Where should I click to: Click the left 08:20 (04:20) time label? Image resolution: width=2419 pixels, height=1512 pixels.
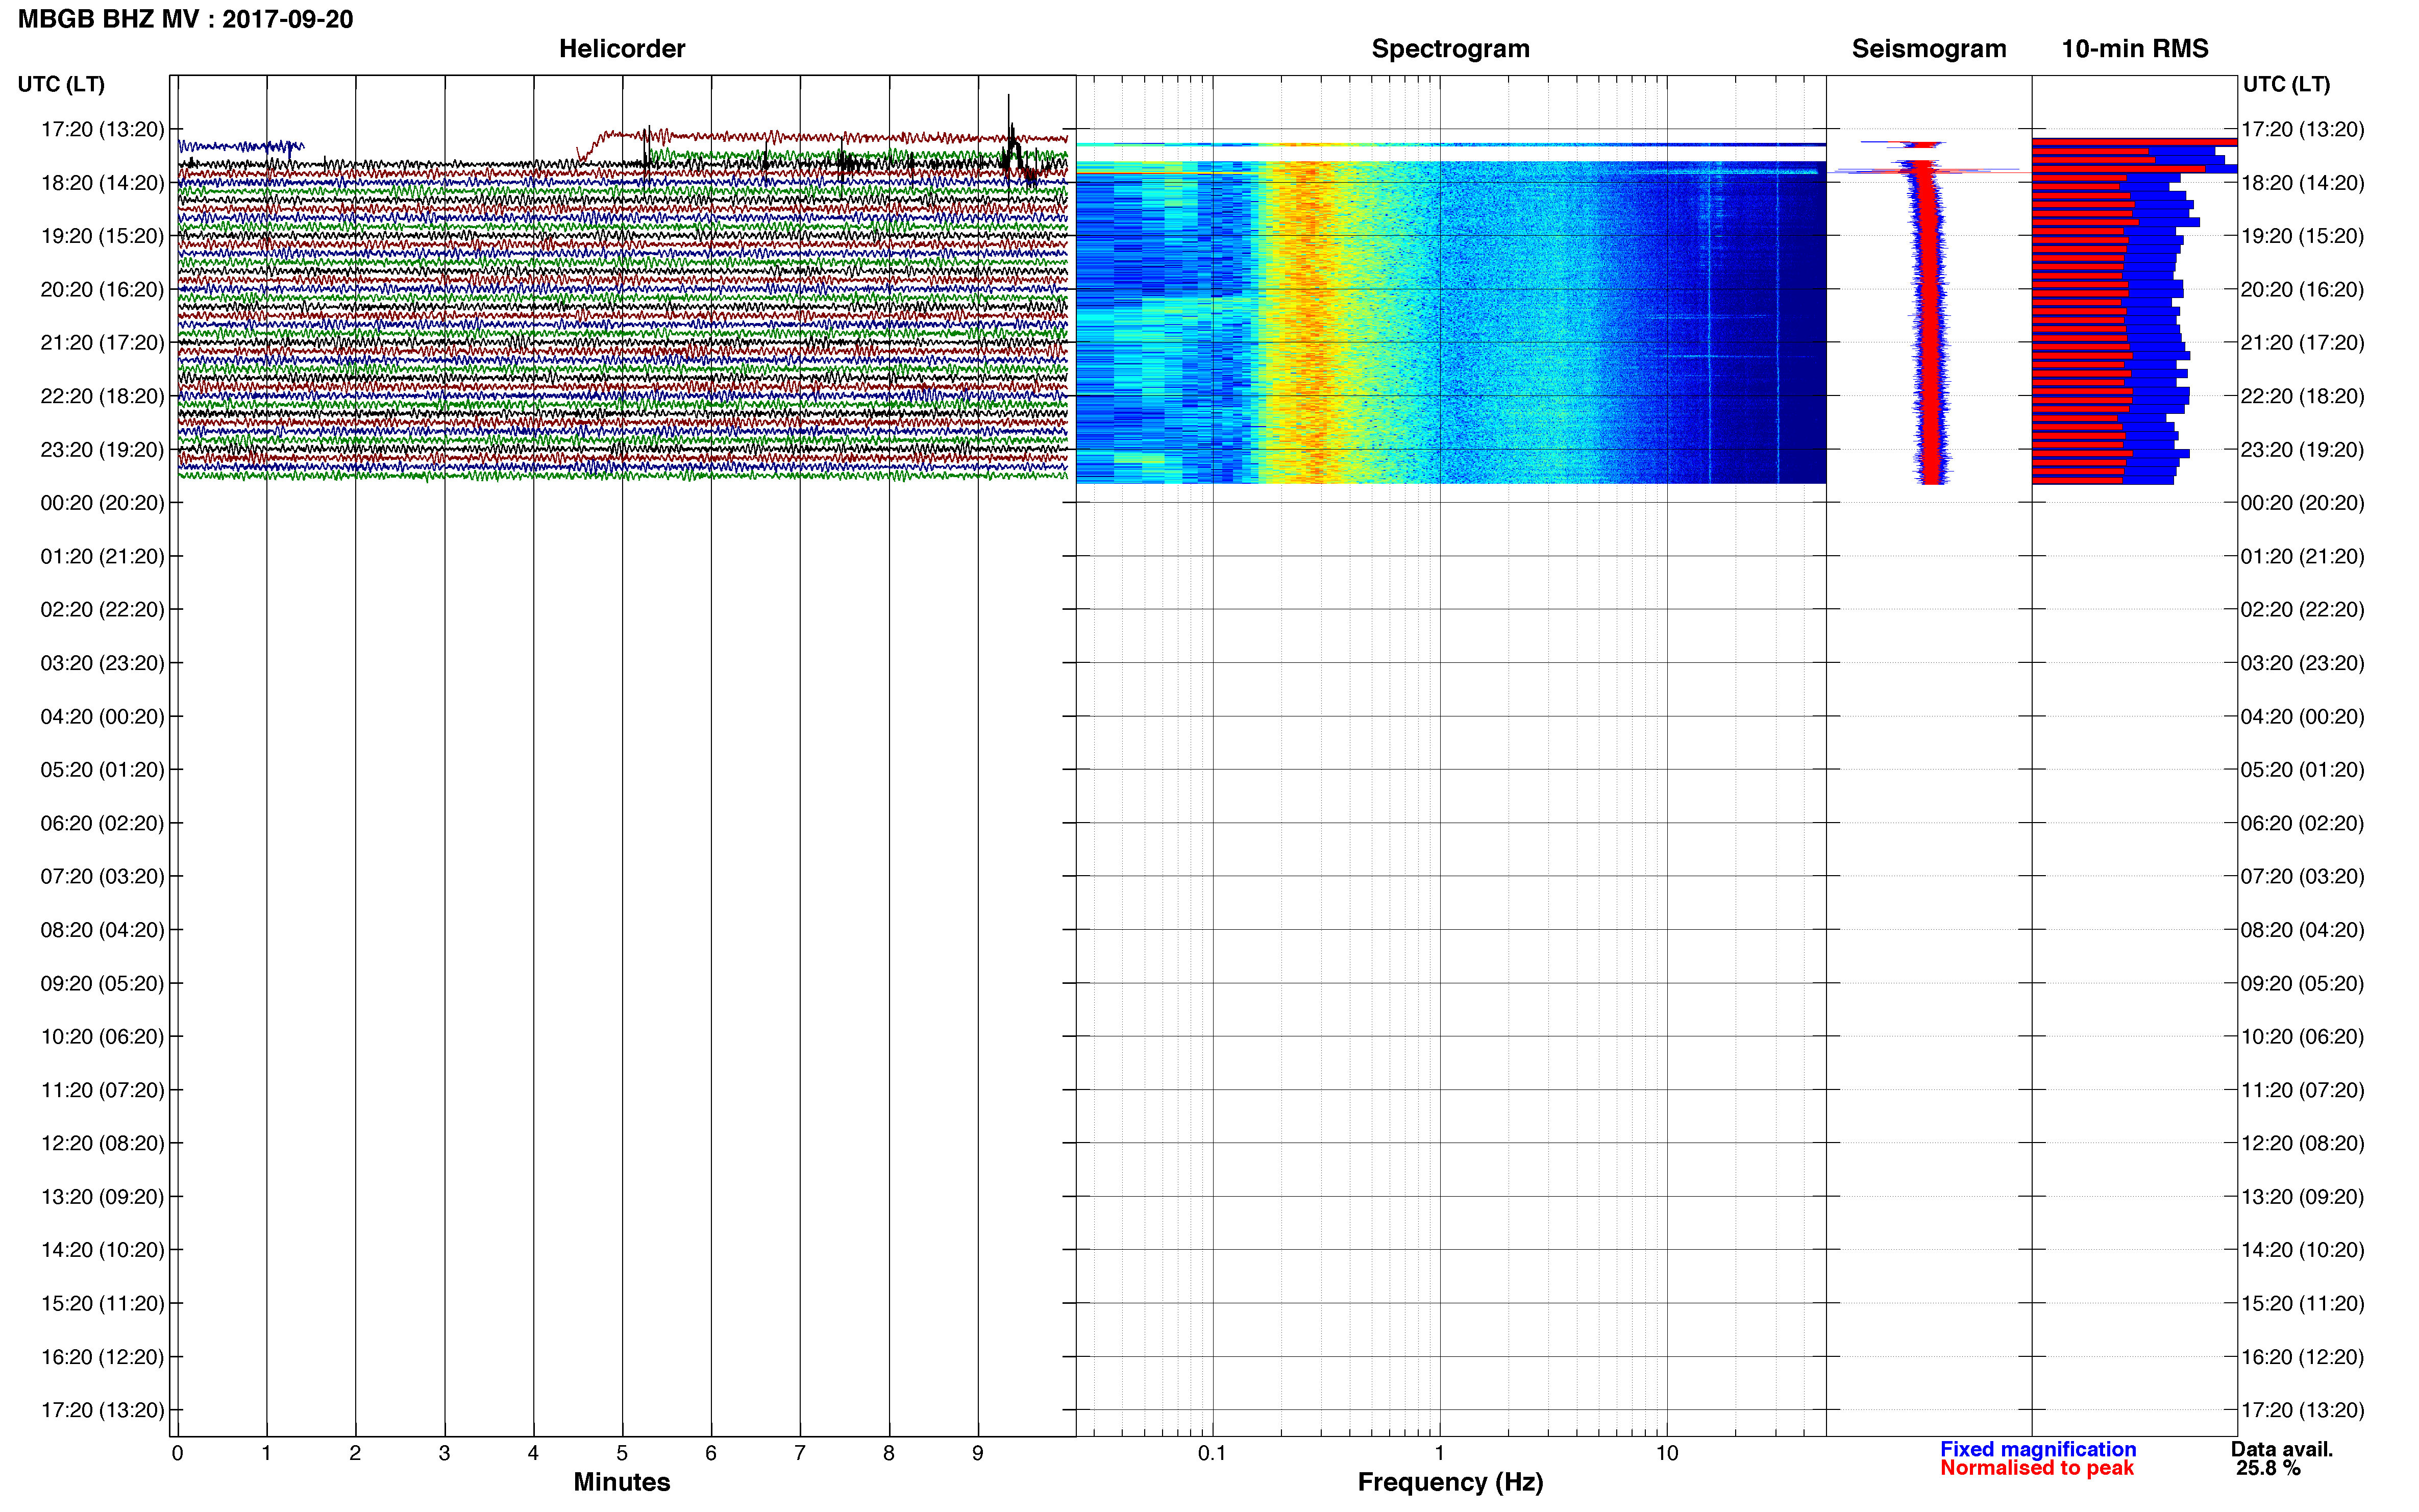pos(103,929)
